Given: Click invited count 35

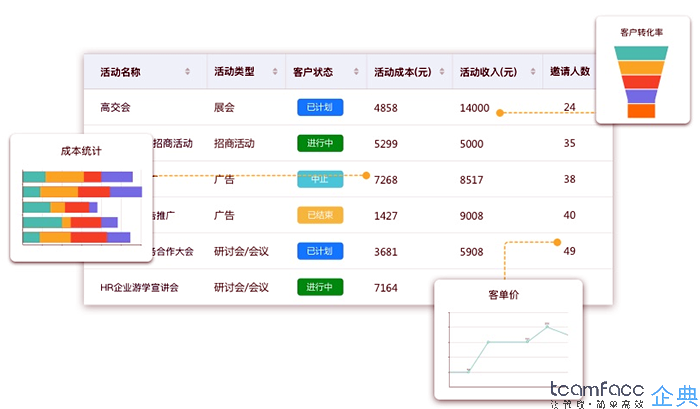Looking at the screenshot, I should [570, 143].
